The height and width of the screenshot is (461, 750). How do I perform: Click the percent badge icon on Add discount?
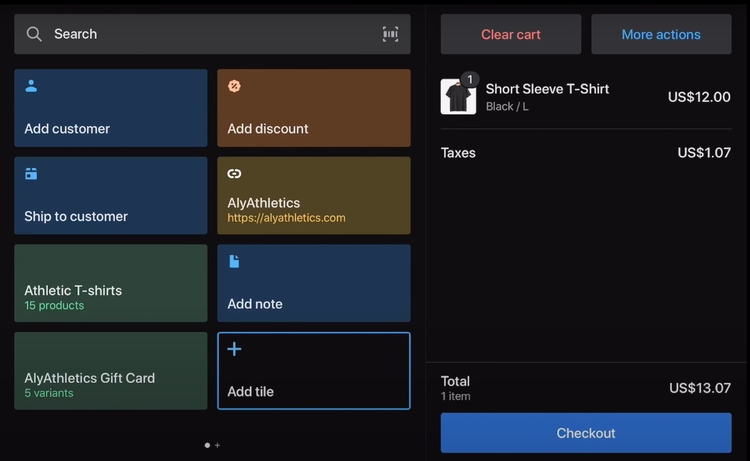coord(234,86)
